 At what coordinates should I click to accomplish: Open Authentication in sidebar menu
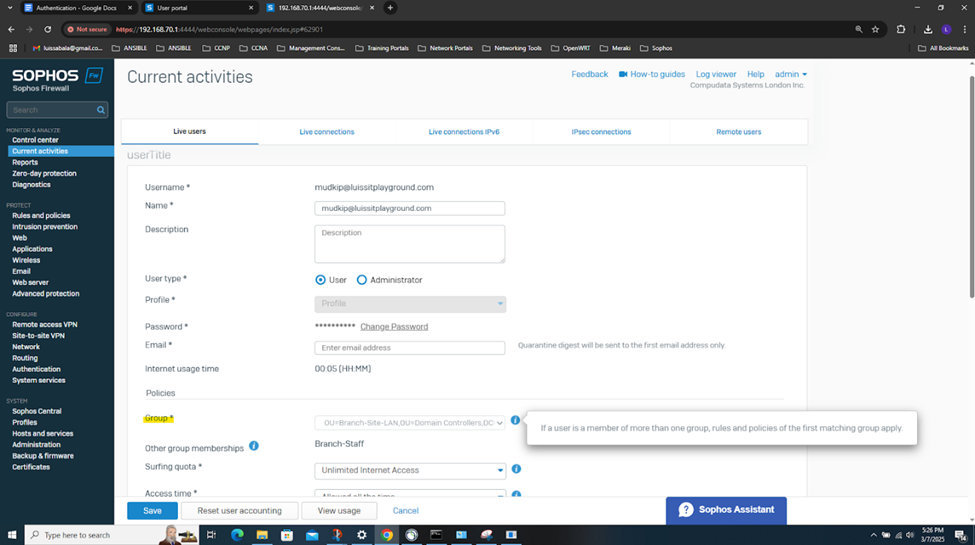[36, 370]
